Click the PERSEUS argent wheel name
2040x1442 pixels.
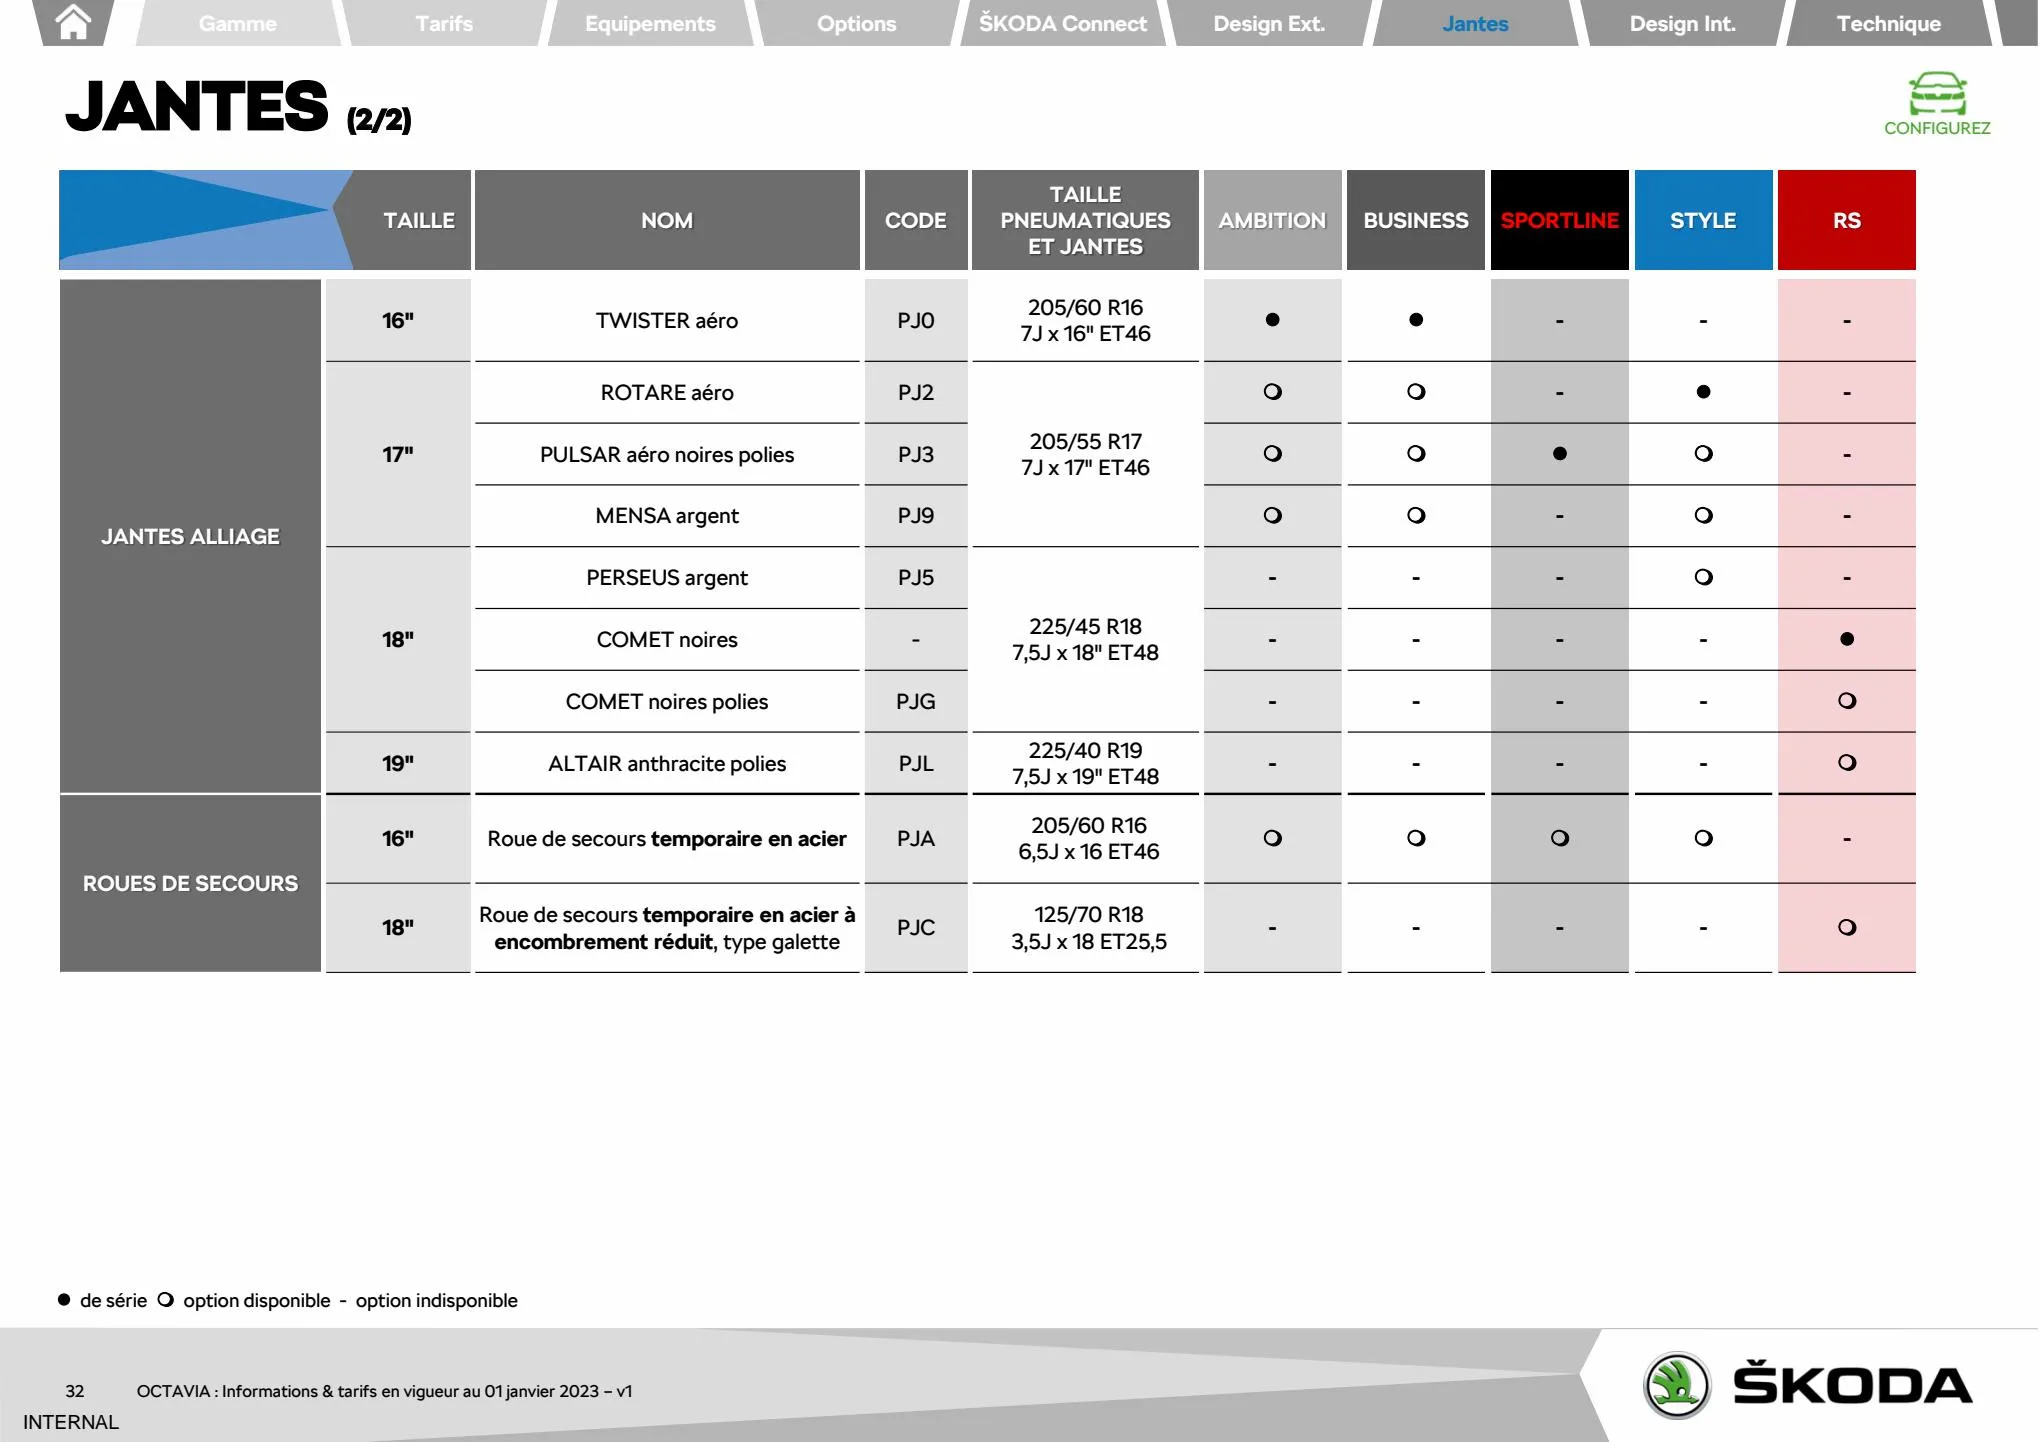tap(667, 578)
